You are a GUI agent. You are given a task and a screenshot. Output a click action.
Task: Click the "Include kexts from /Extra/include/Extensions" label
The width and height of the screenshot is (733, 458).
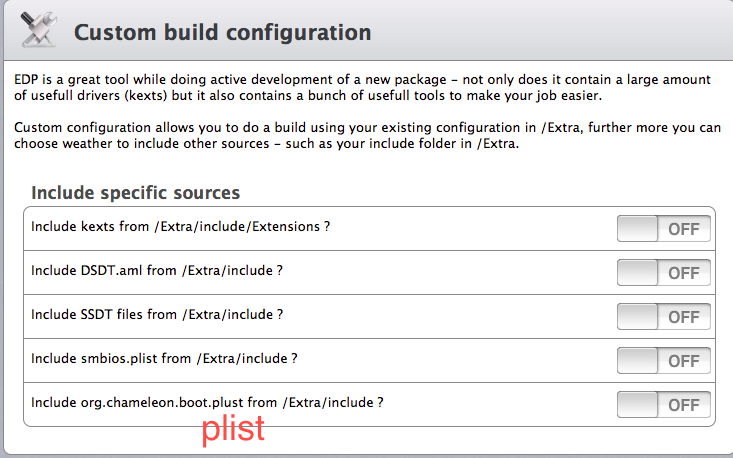[180, 227]
